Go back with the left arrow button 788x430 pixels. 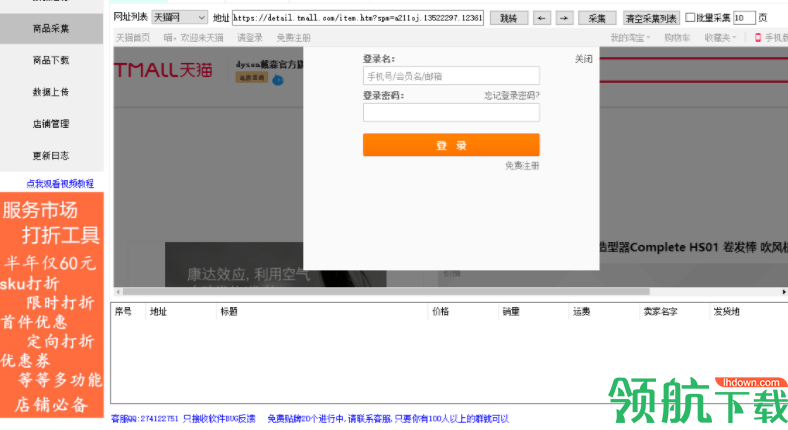[541, 18]
